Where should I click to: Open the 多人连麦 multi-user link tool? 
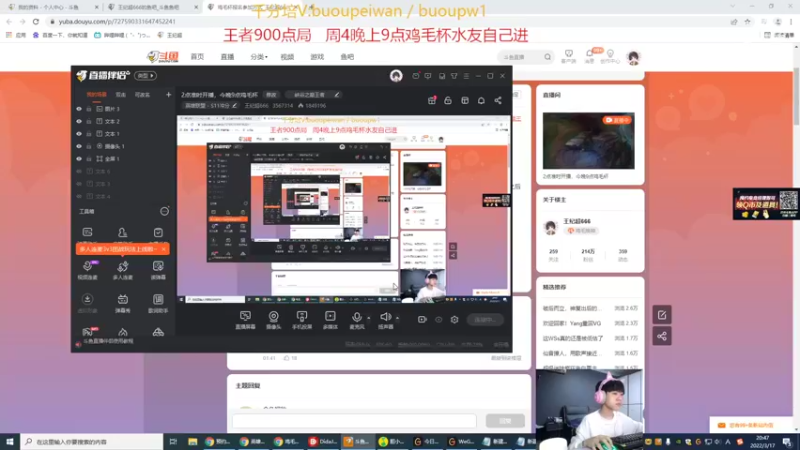(x=122, y=269)
